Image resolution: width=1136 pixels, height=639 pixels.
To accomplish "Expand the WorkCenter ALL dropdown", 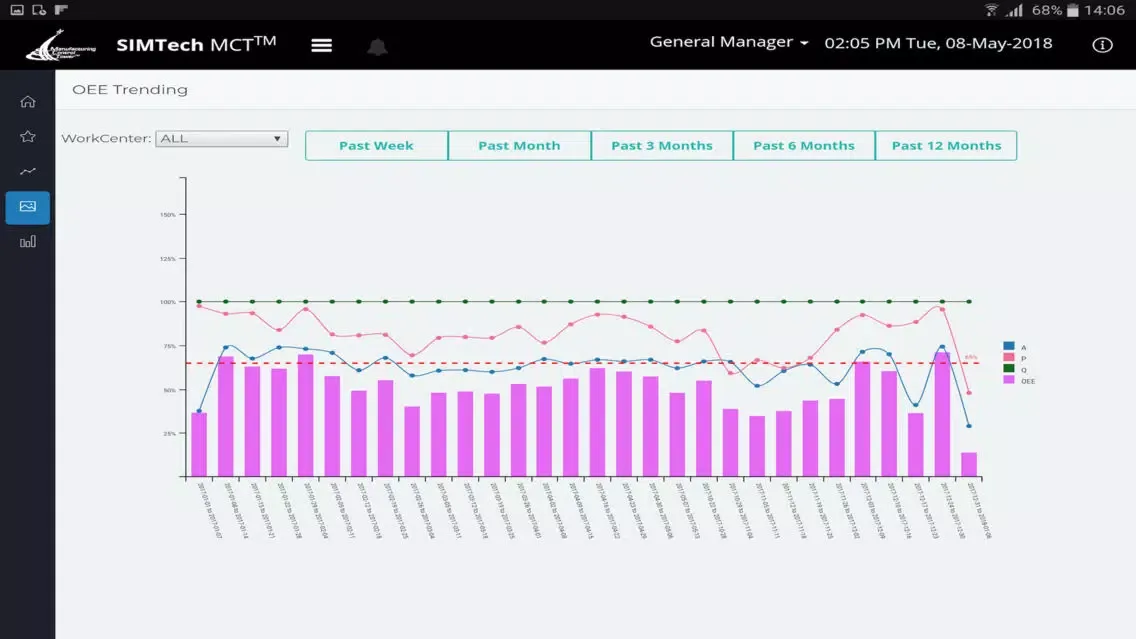I will pos(221,138).
